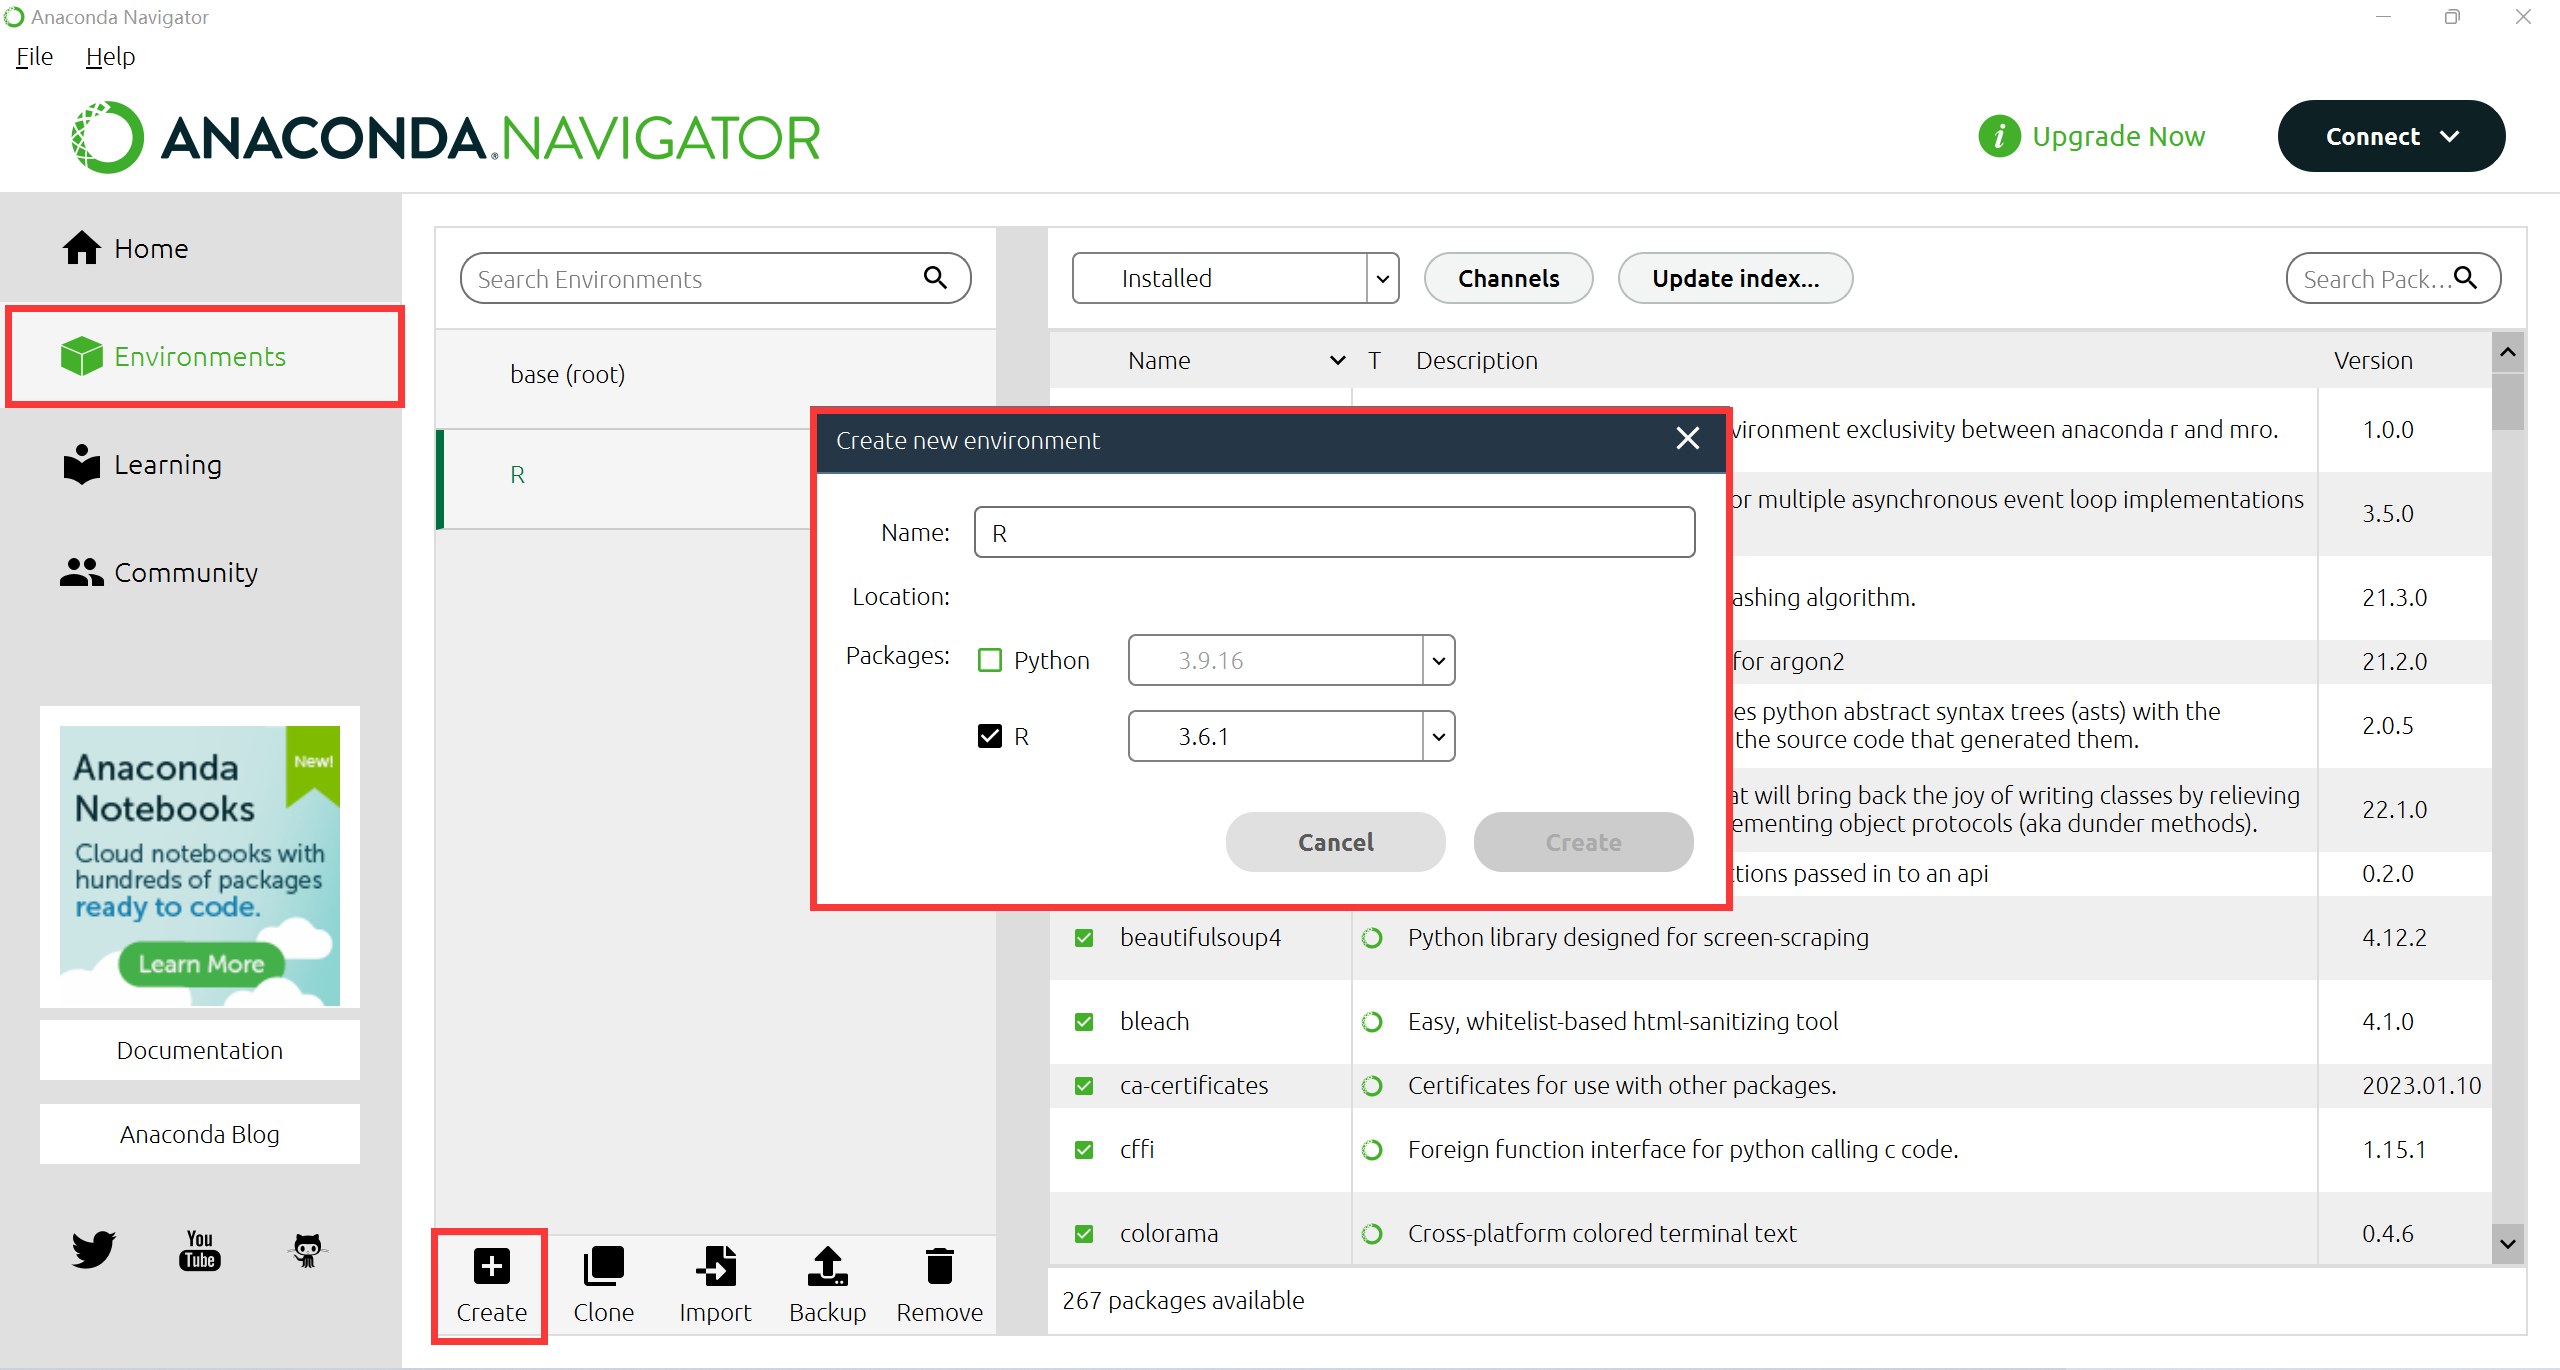Enable the Python package checkbox
The image size is (2560, 1370).
[990, 660]
